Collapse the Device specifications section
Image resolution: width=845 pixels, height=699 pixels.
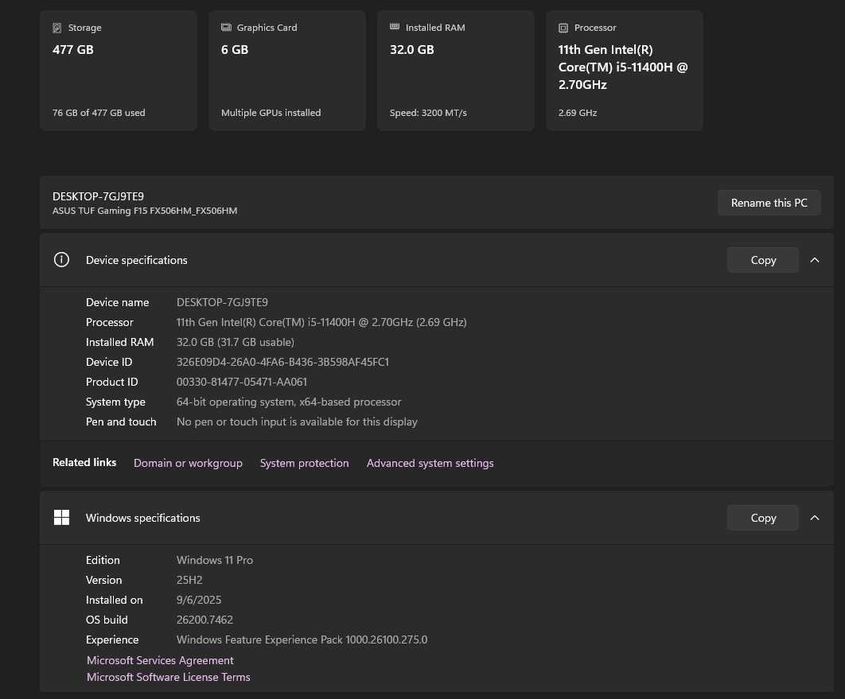815,260
